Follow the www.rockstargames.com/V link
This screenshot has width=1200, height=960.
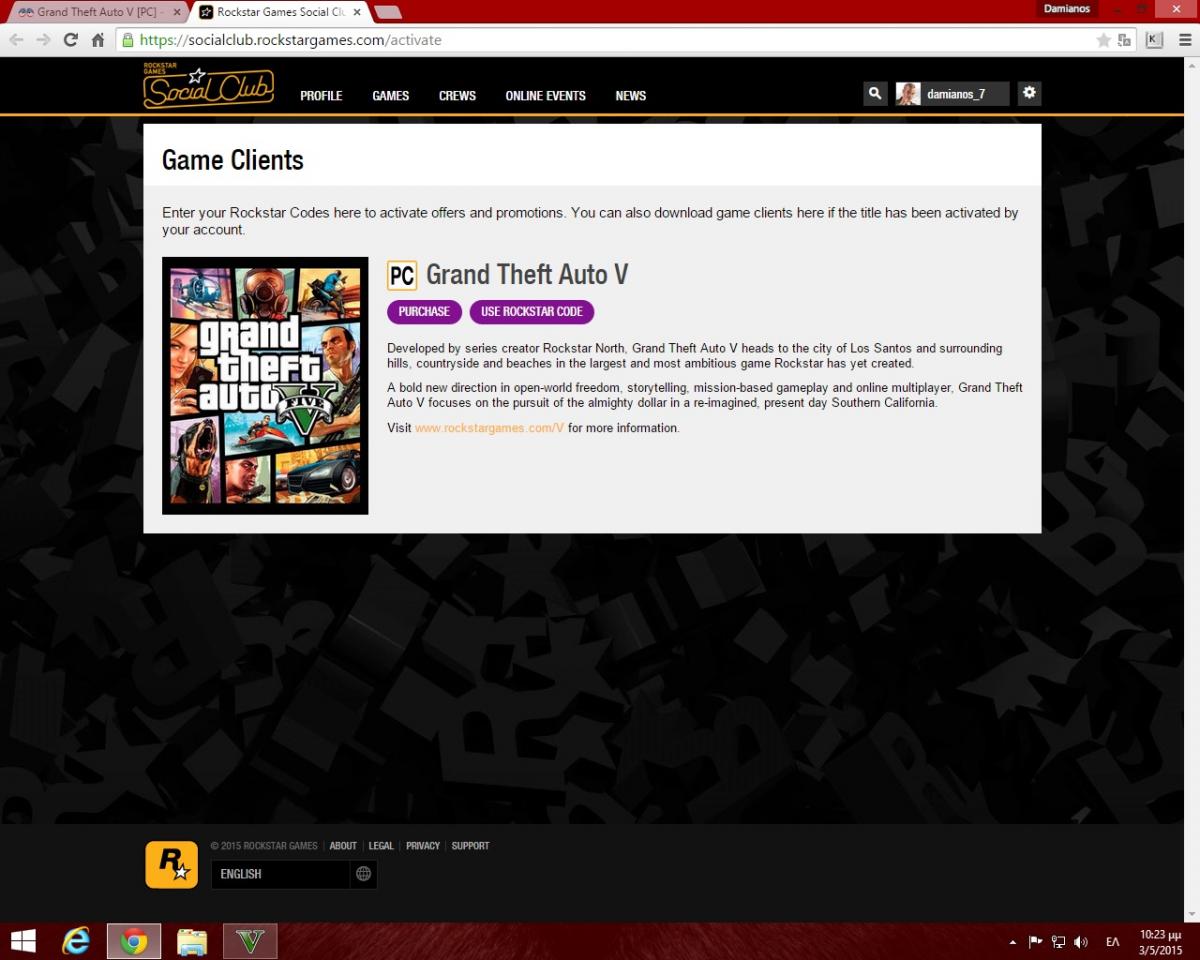point(490,428)
